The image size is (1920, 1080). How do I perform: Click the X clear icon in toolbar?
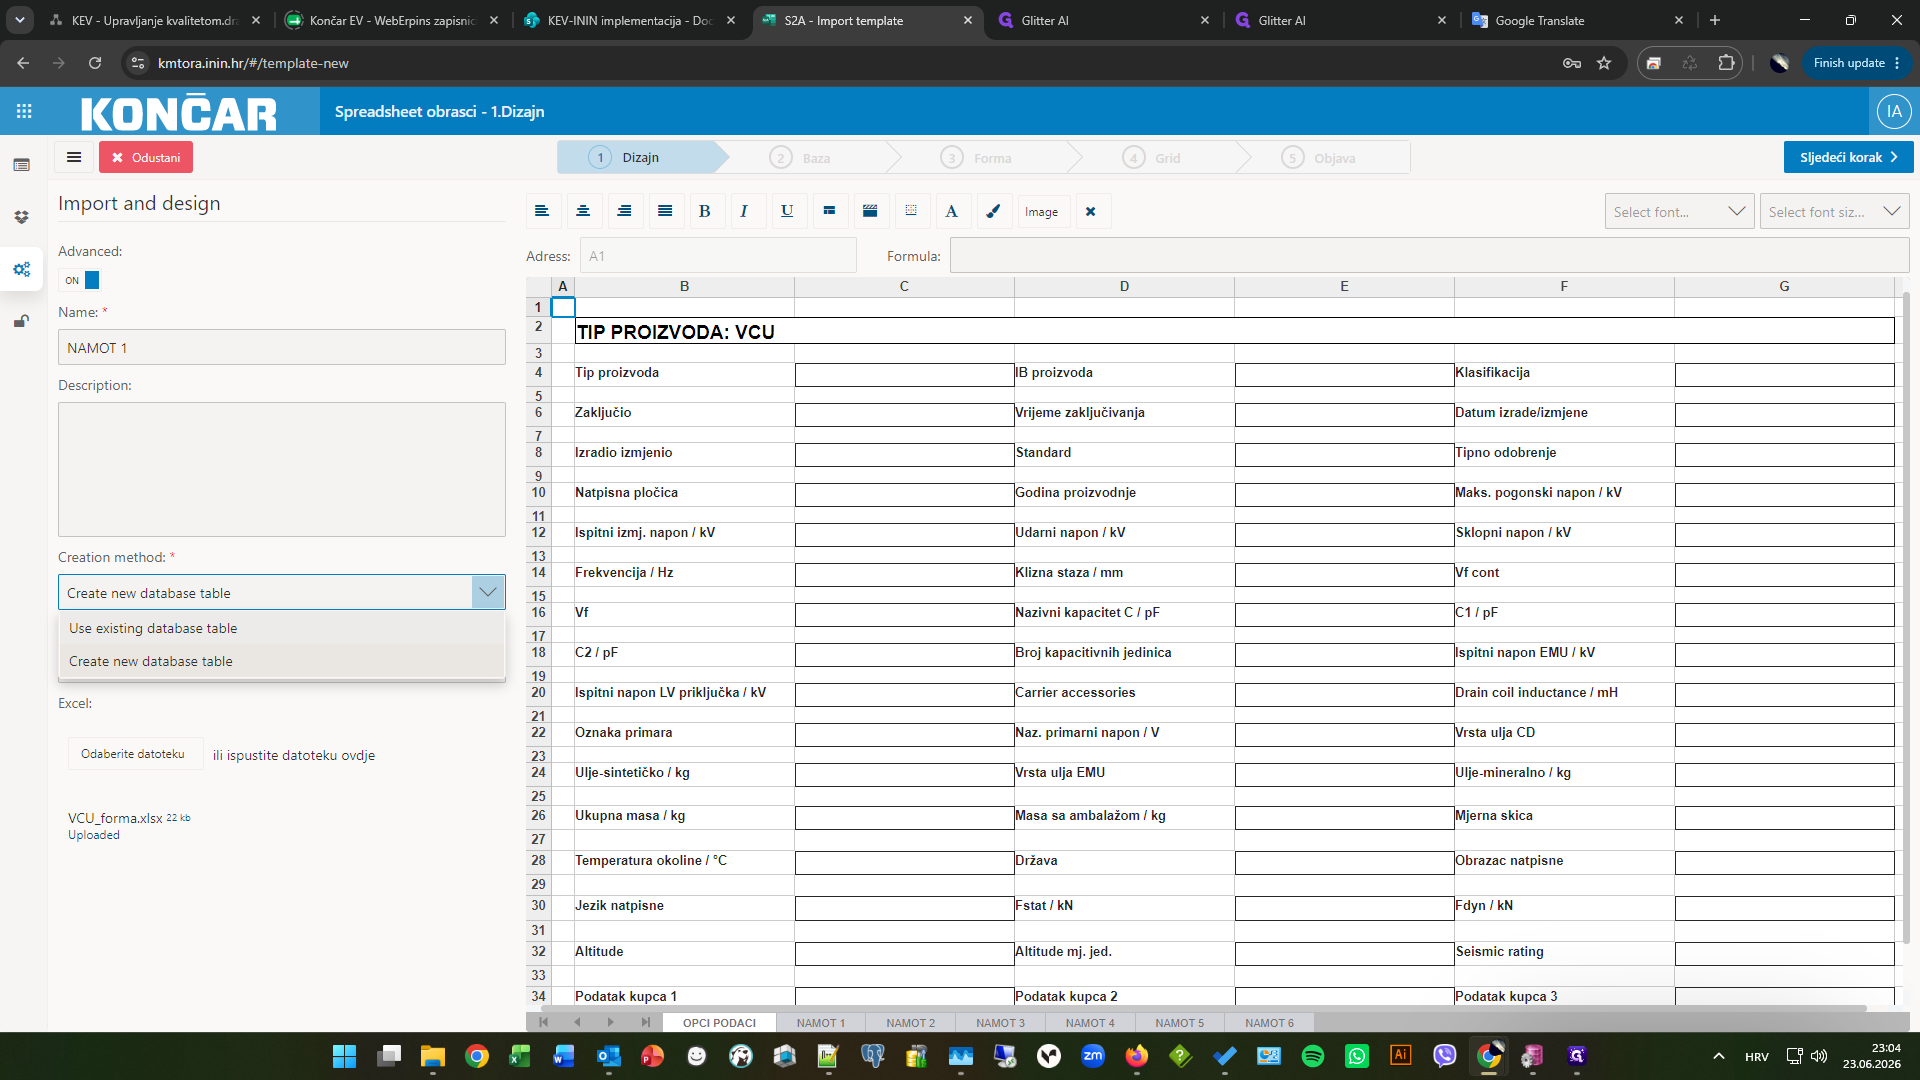(1091, 211)
